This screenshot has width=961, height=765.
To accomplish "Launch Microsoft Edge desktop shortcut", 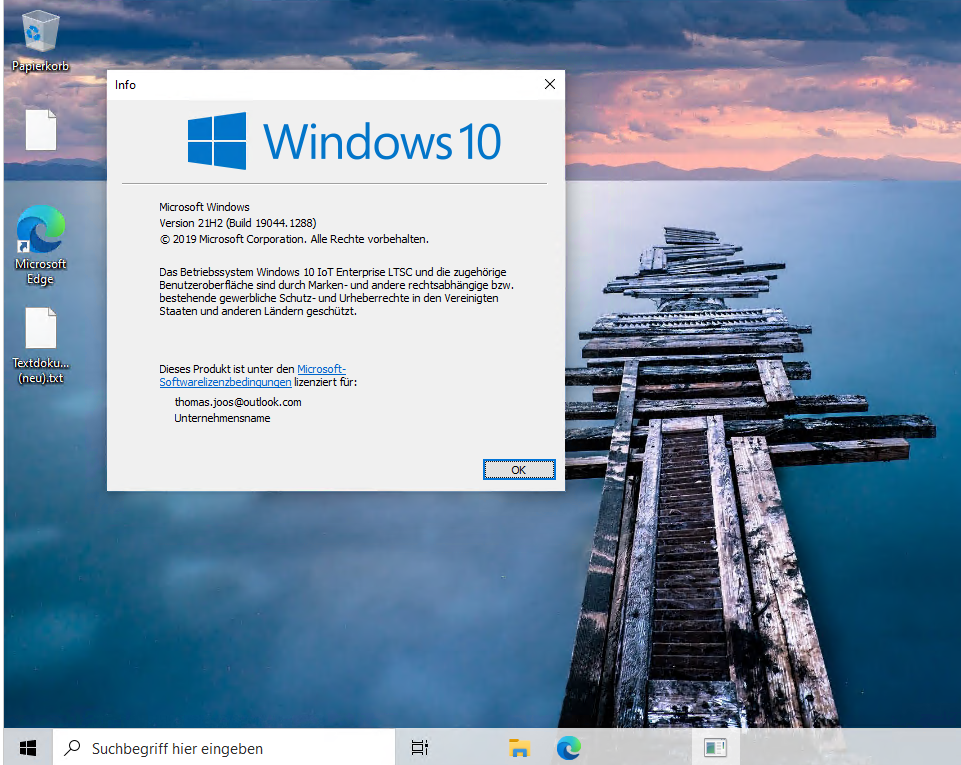I will tap(40, 245).
